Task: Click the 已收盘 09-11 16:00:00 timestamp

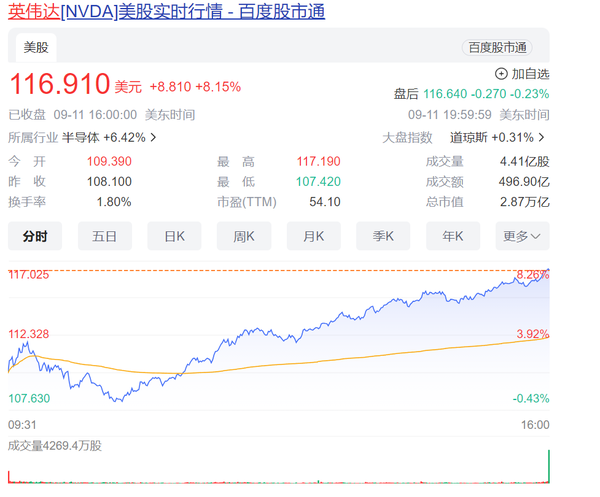Action: click(72, 115)
